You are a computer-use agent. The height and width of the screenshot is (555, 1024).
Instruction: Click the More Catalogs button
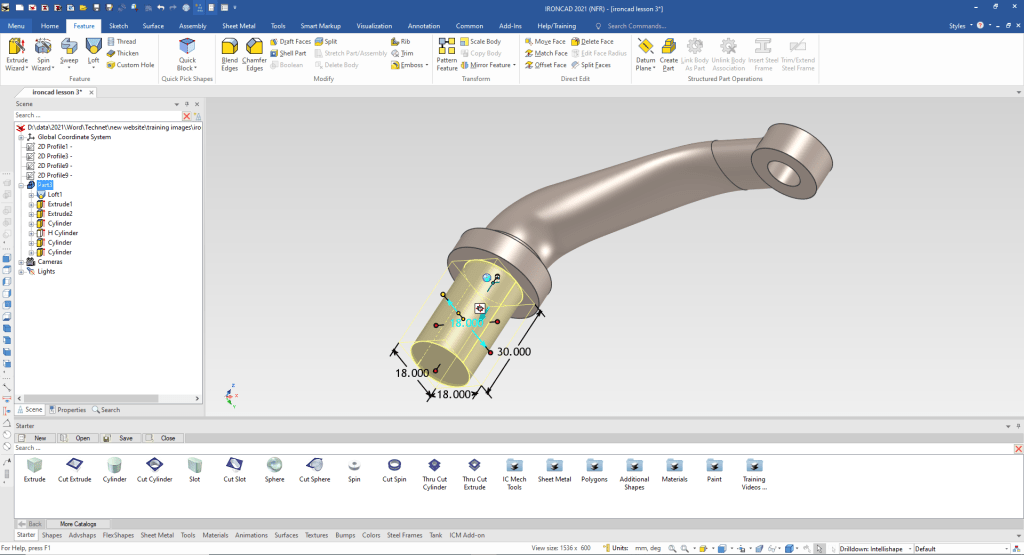(78, 523)
